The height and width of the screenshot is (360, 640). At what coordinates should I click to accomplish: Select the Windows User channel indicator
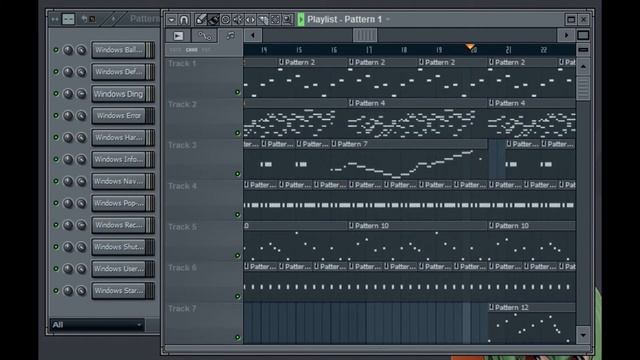tap(150, 269)
